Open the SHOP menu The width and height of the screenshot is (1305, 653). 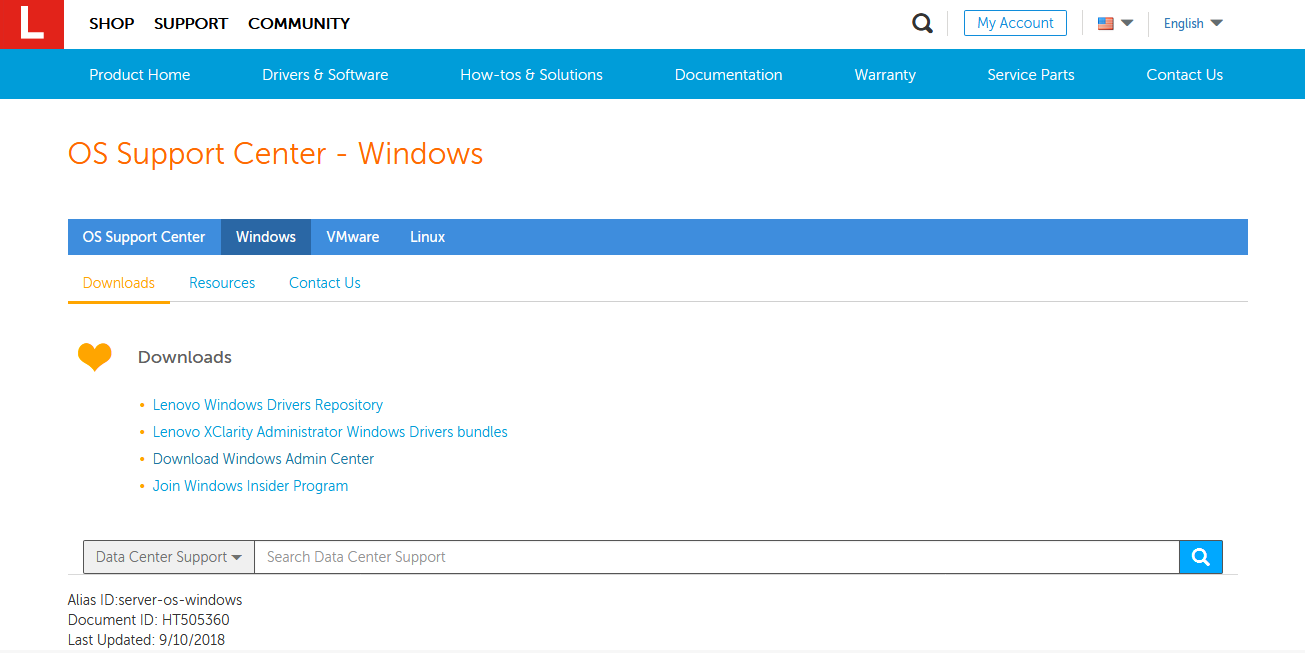point(111,23)
